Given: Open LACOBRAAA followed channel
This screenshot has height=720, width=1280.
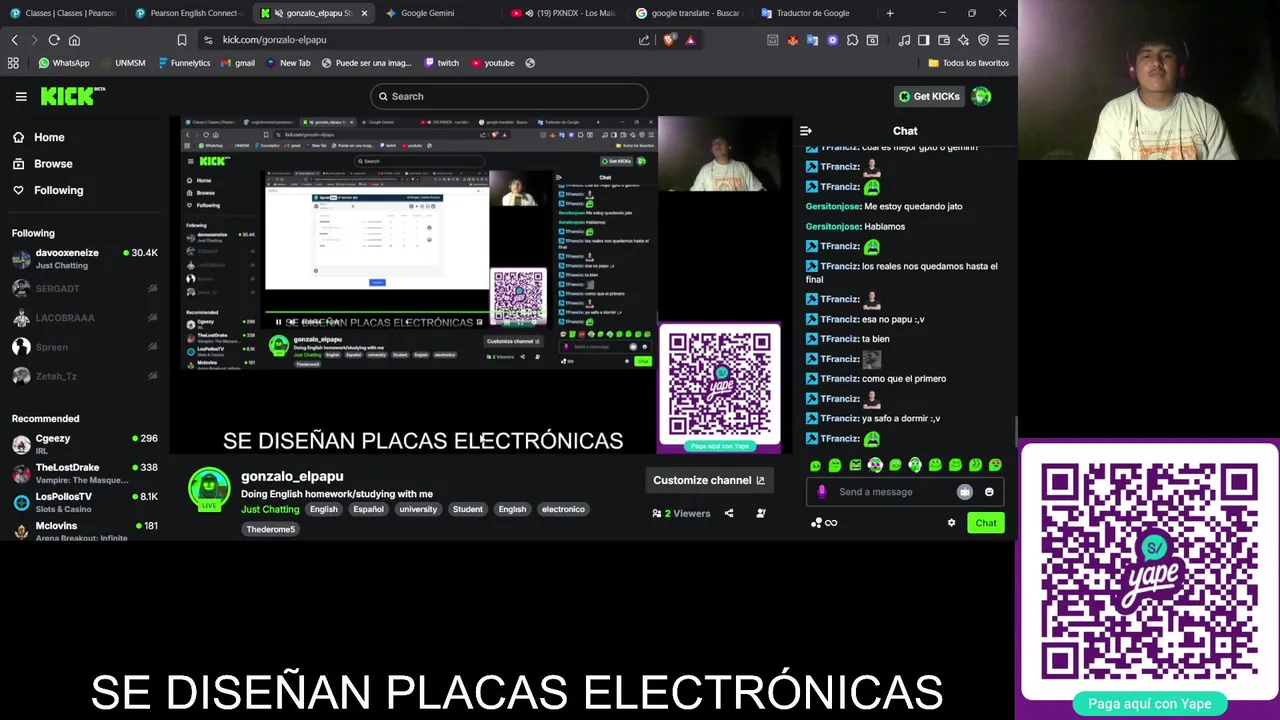Looking at the screenshot, I should coord(85,318).
